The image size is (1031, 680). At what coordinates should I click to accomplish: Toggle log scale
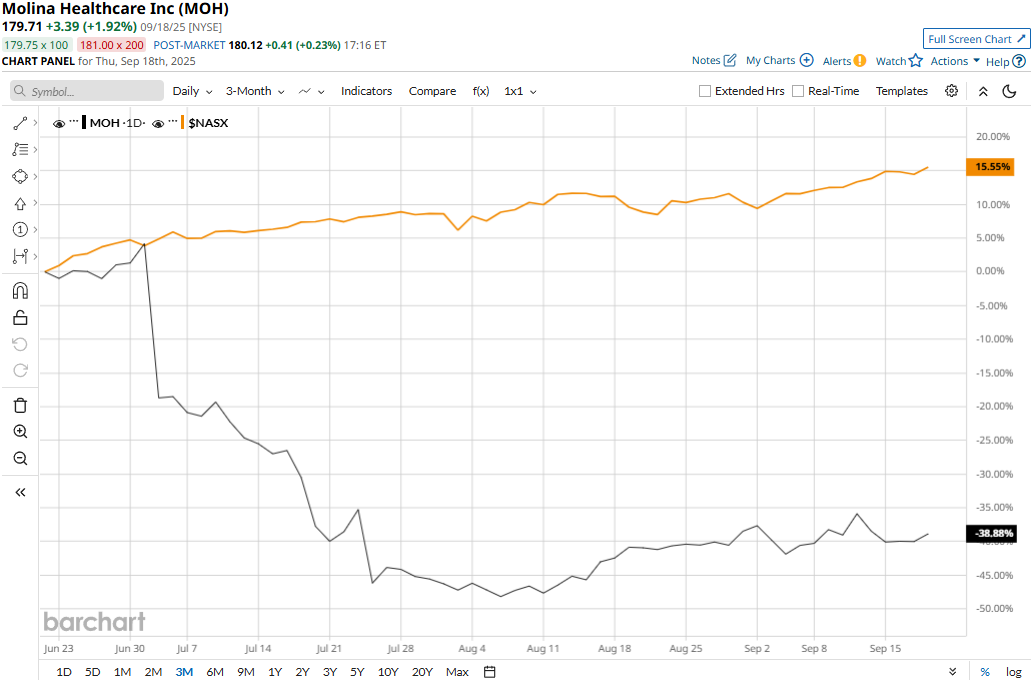[1013, 671]
